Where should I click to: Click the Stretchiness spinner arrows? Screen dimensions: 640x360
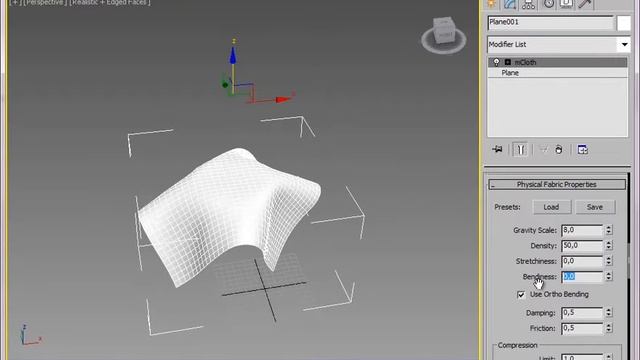tap(609, 261)
